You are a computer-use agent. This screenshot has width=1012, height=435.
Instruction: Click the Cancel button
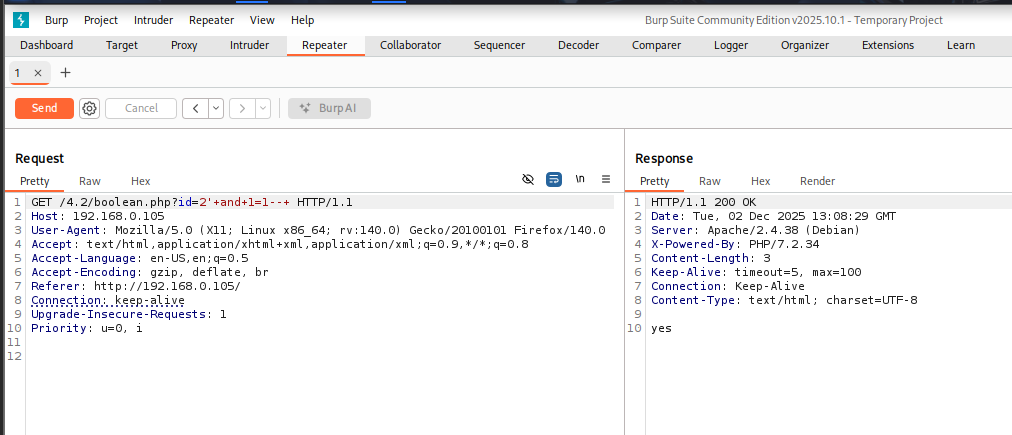[x=141, y=108]
